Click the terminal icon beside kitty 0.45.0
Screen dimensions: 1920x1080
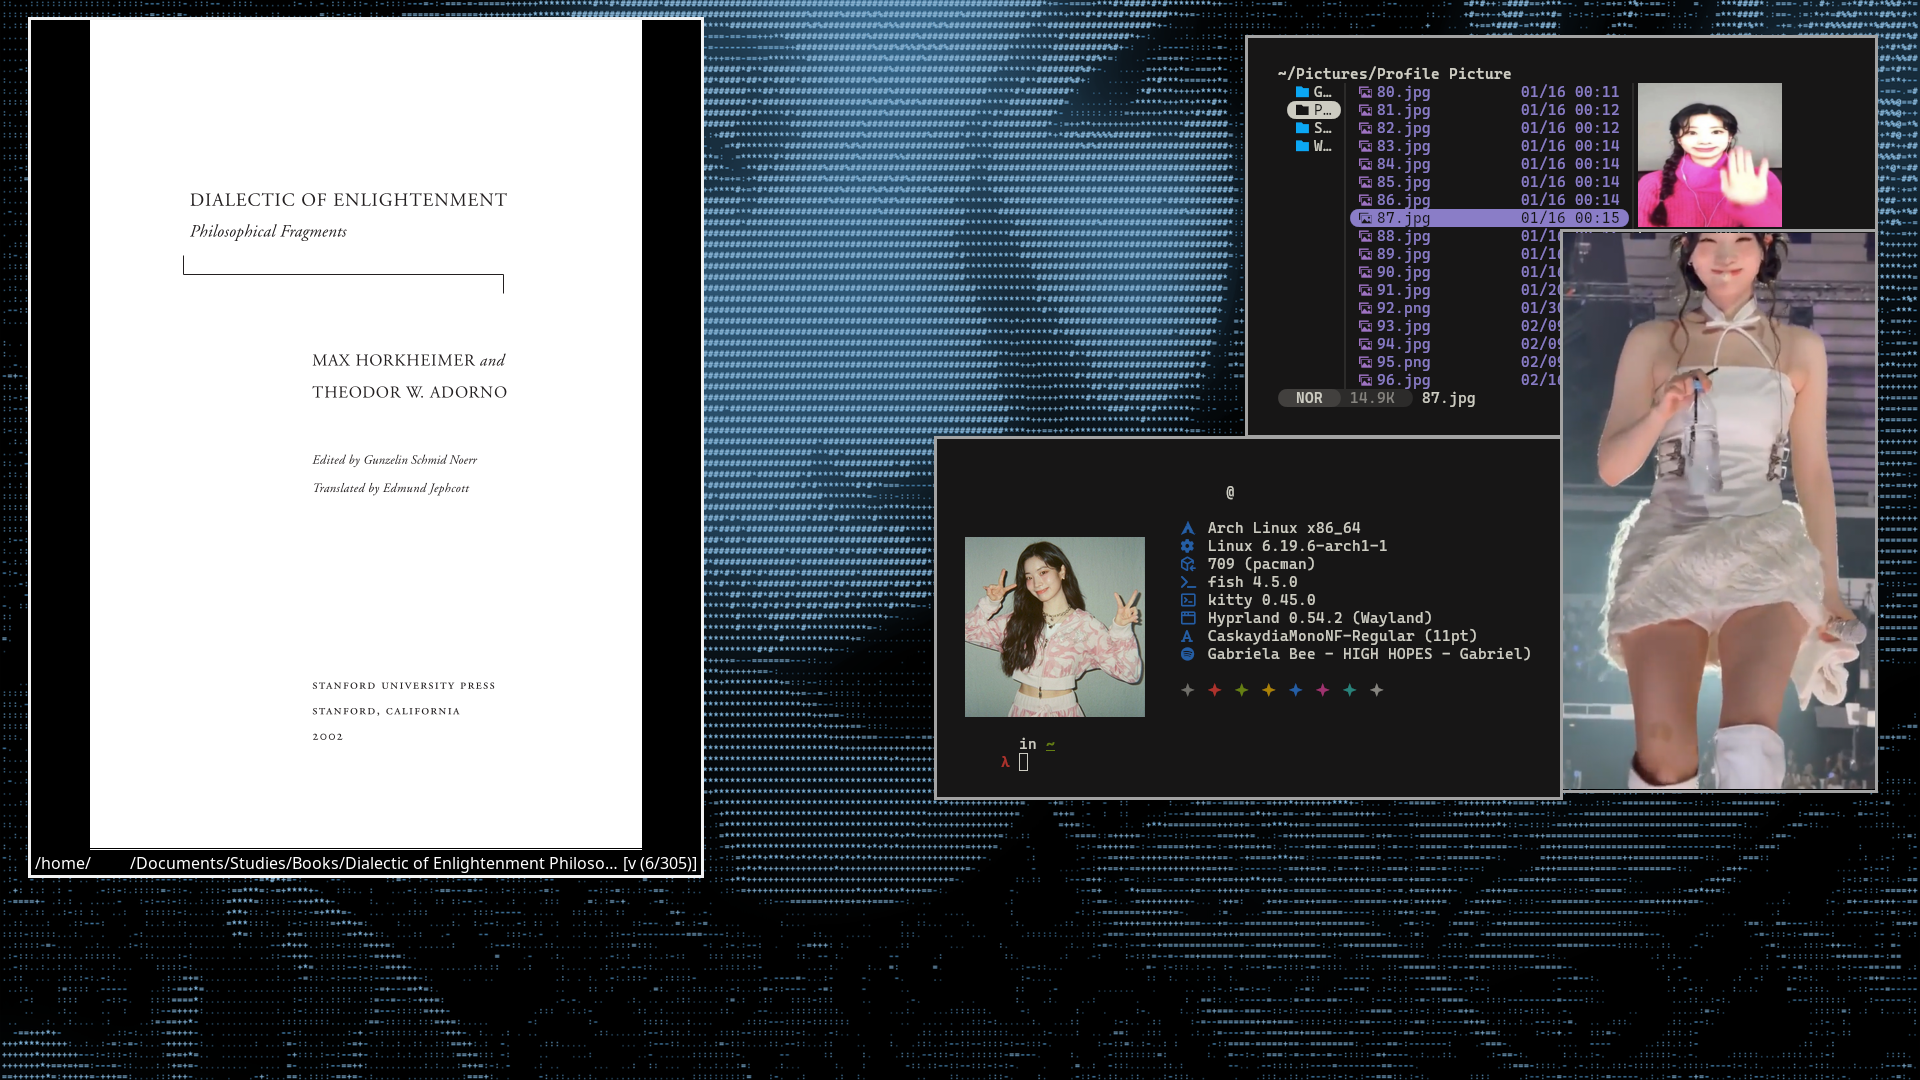1188,600
